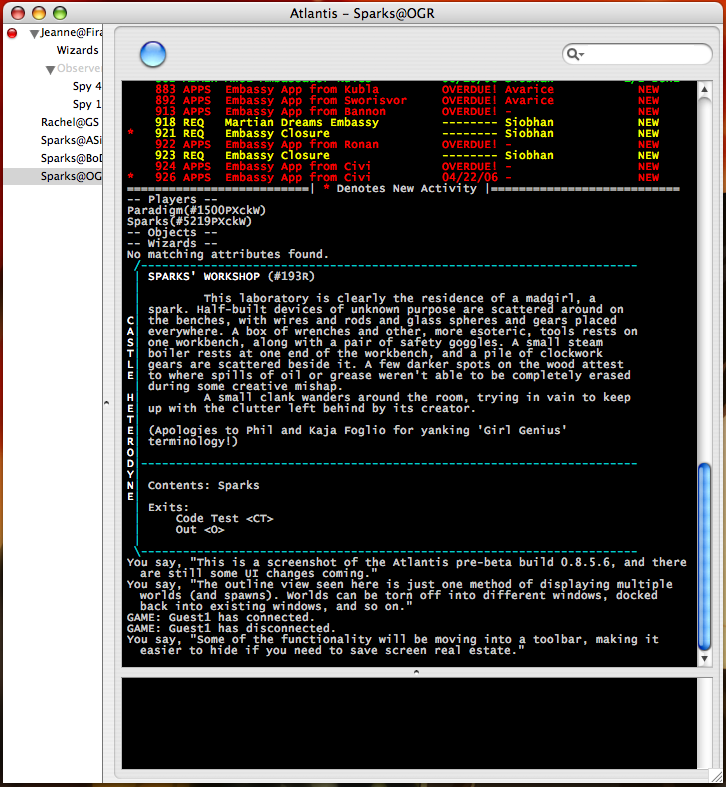Click the 'Code Test <CT>' exit text
726x787 pixels.
pos(224,518)
